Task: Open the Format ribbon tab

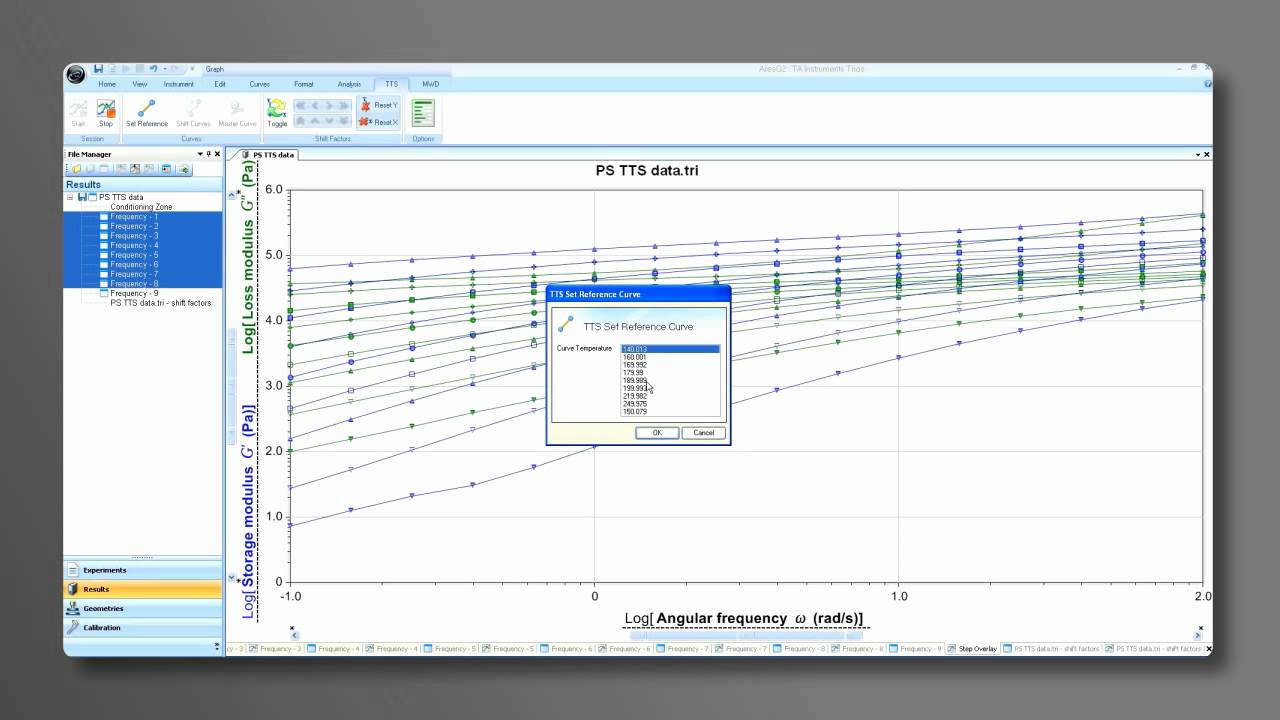Action: click(303, 84)
